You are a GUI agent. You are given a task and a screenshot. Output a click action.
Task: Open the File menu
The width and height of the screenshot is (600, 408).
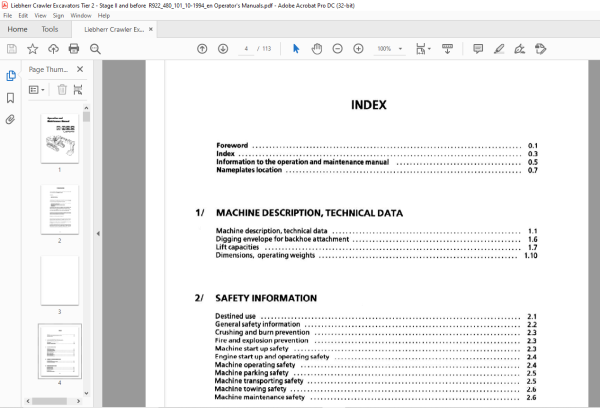click(x=8, y=16)
